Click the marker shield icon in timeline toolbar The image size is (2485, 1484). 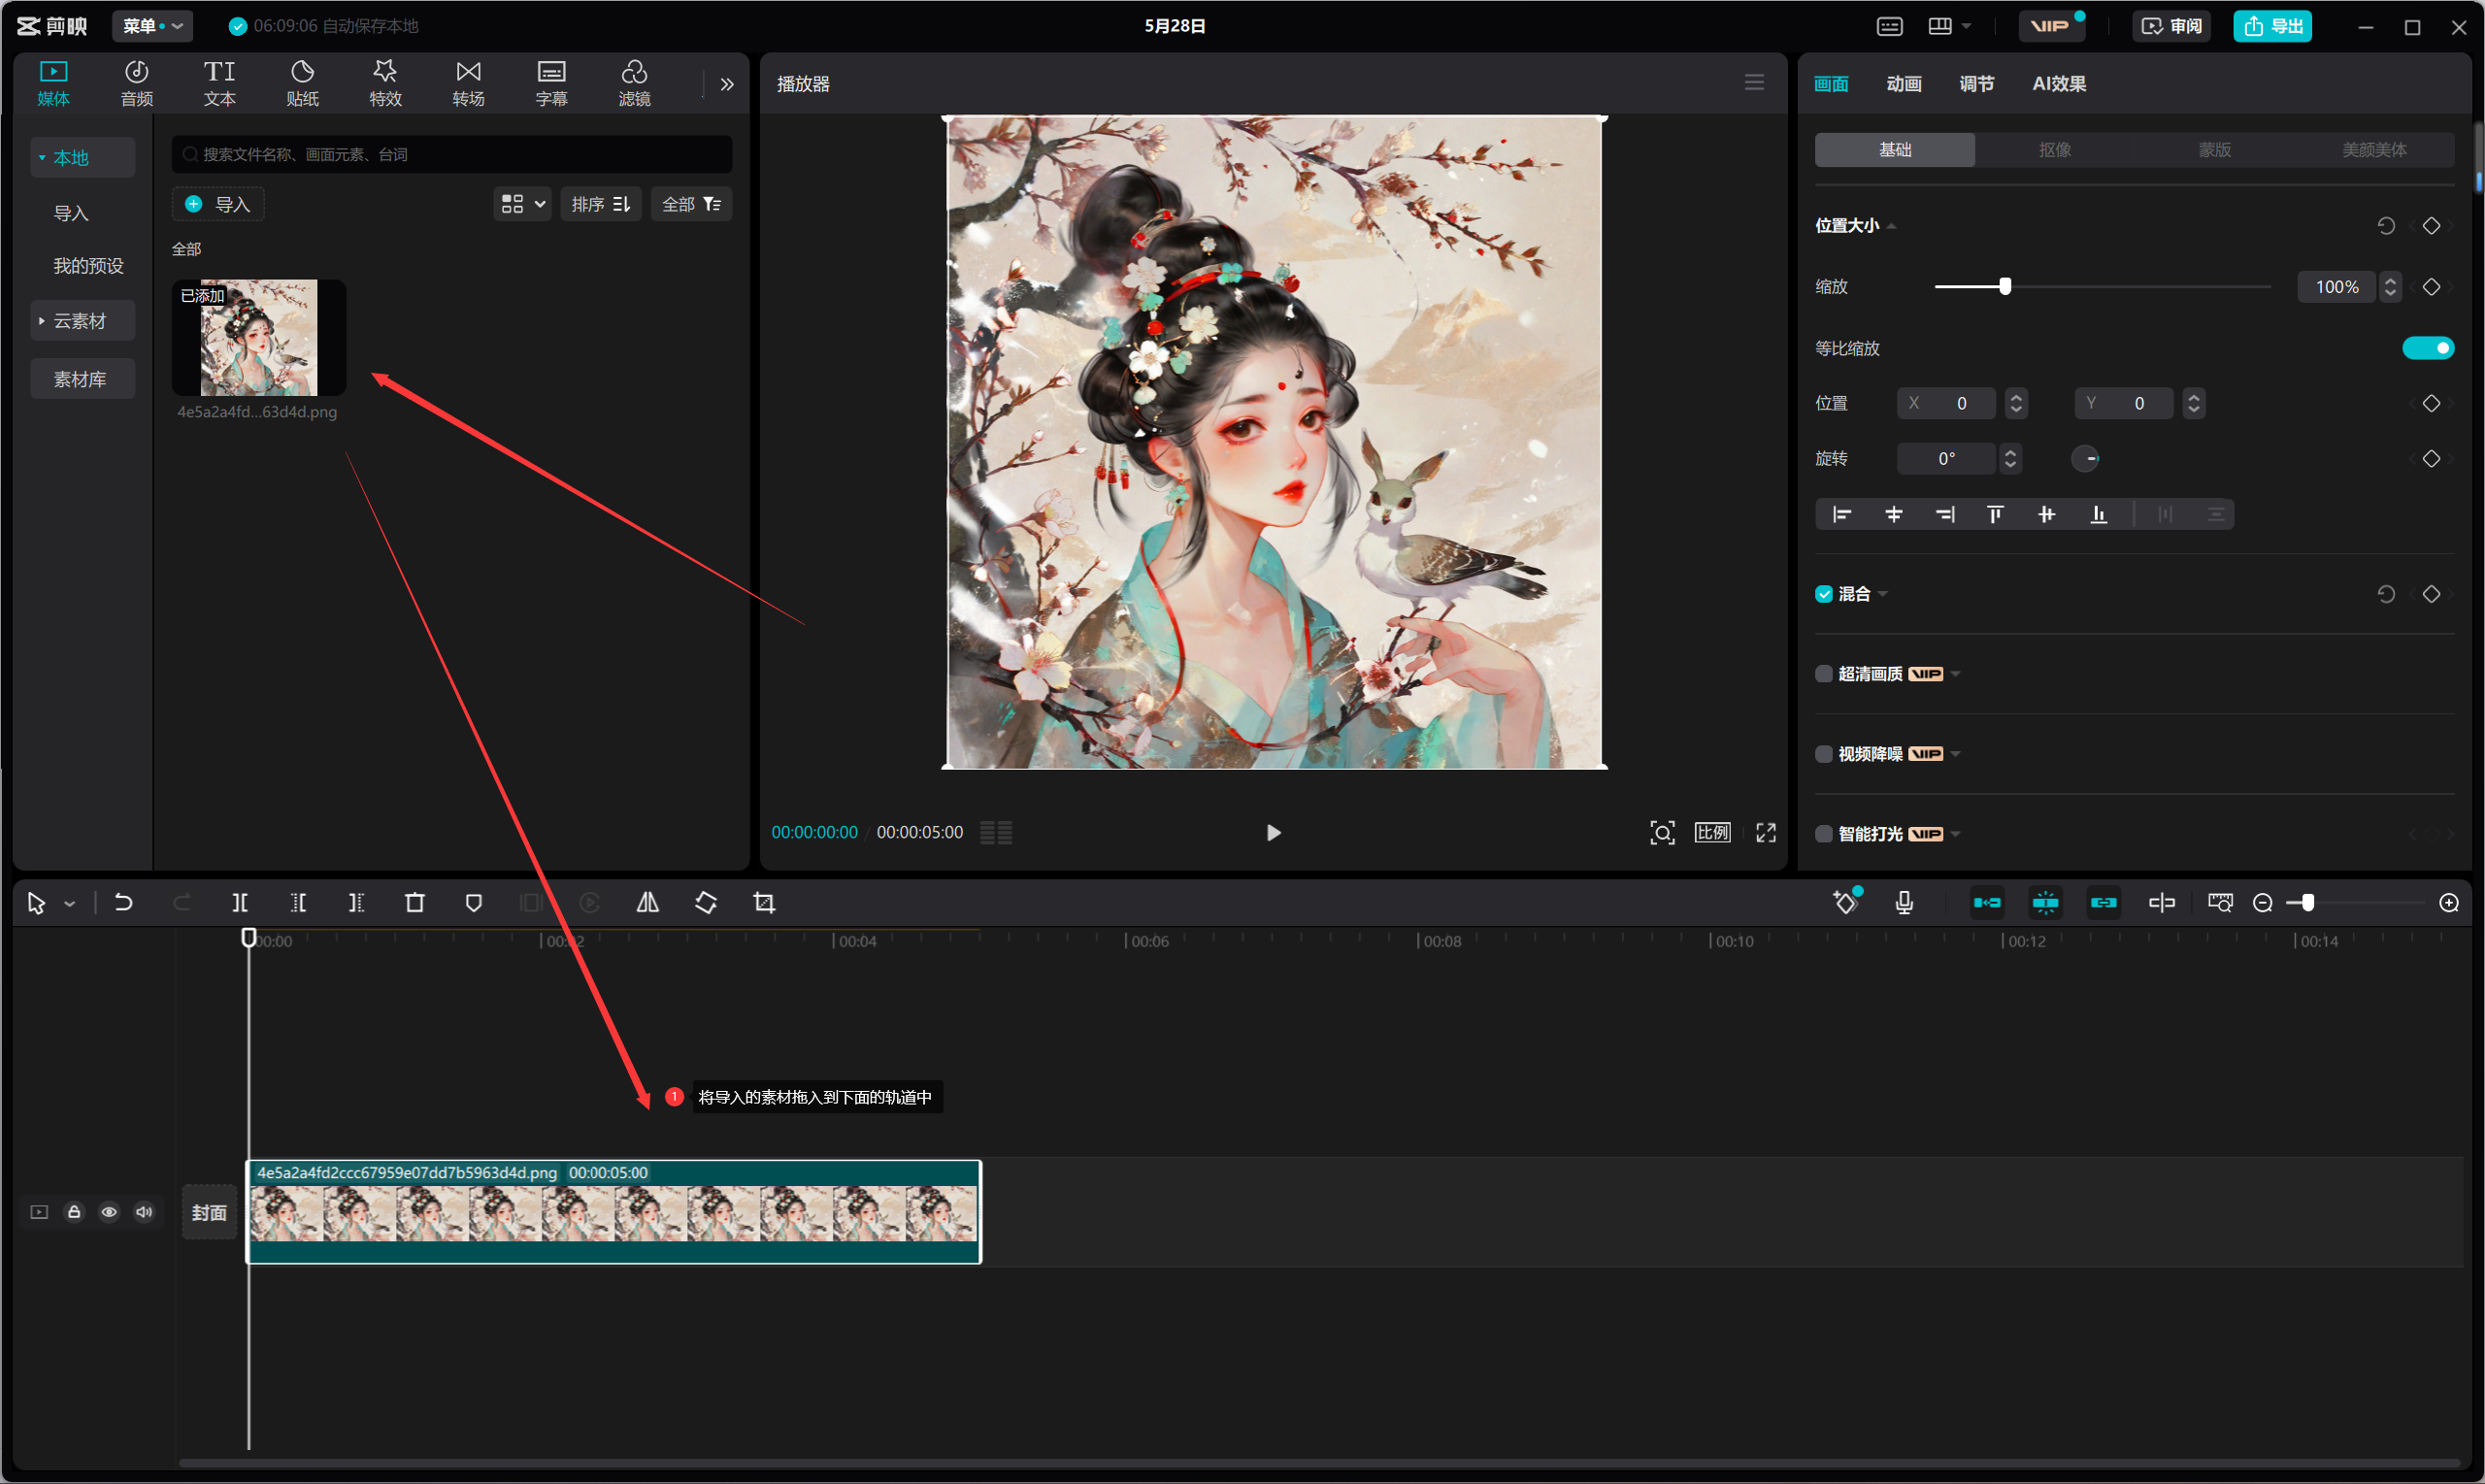[x=473, y=902]
